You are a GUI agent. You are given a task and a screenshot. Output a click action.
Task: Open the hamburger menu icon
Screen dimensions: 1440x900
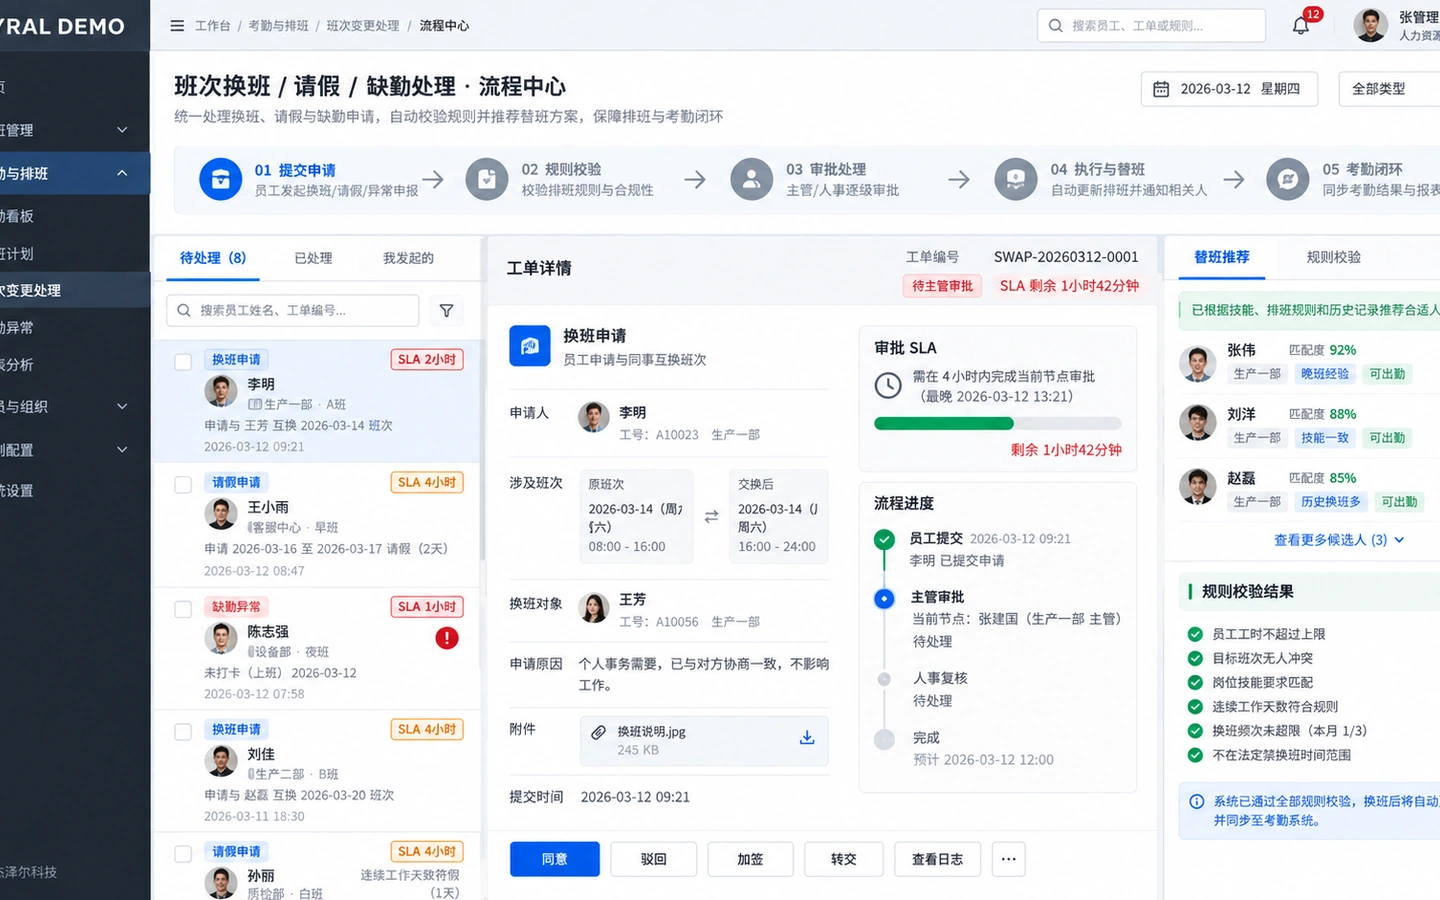point(177,26)
